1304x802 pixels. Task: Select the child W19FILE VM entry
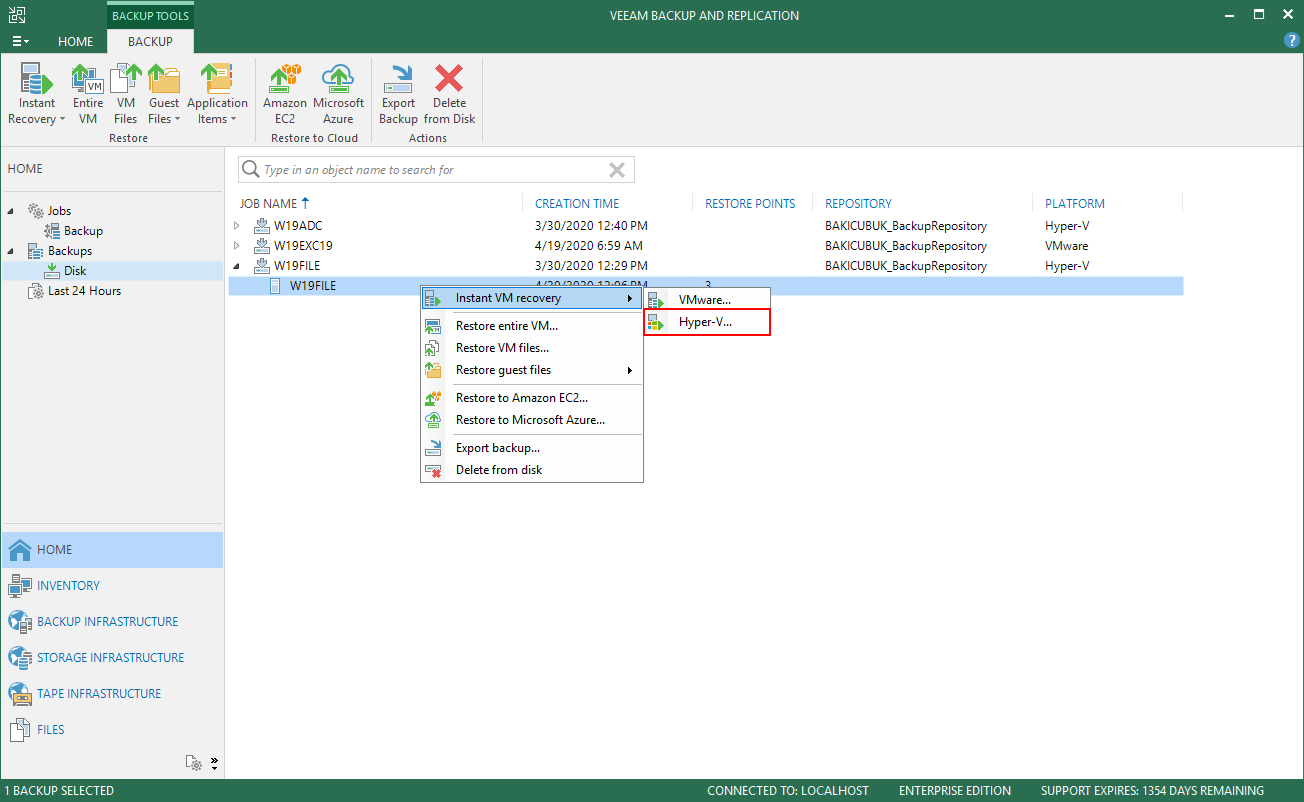coord(313,286)
